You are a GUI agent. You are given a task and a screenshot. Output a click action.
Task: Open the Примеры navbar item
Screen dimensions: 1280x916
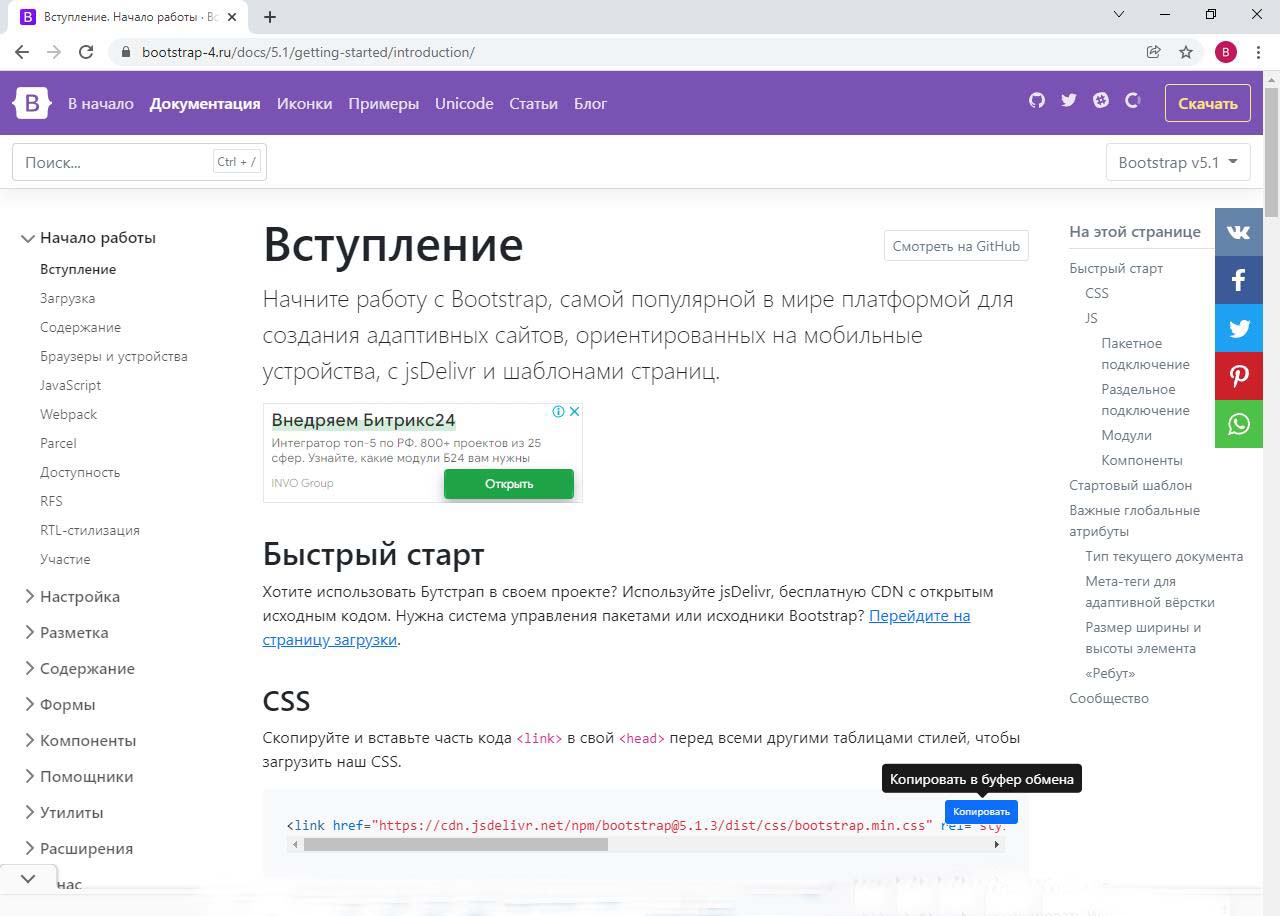click(383, 103)
